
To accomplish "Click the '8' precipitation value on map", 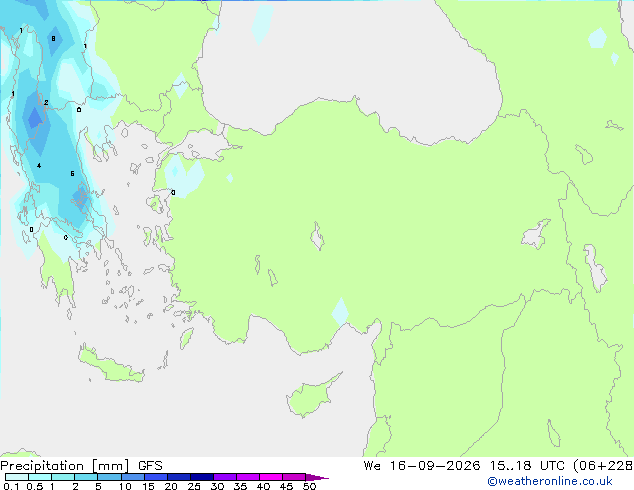I will tap(53, 39).
